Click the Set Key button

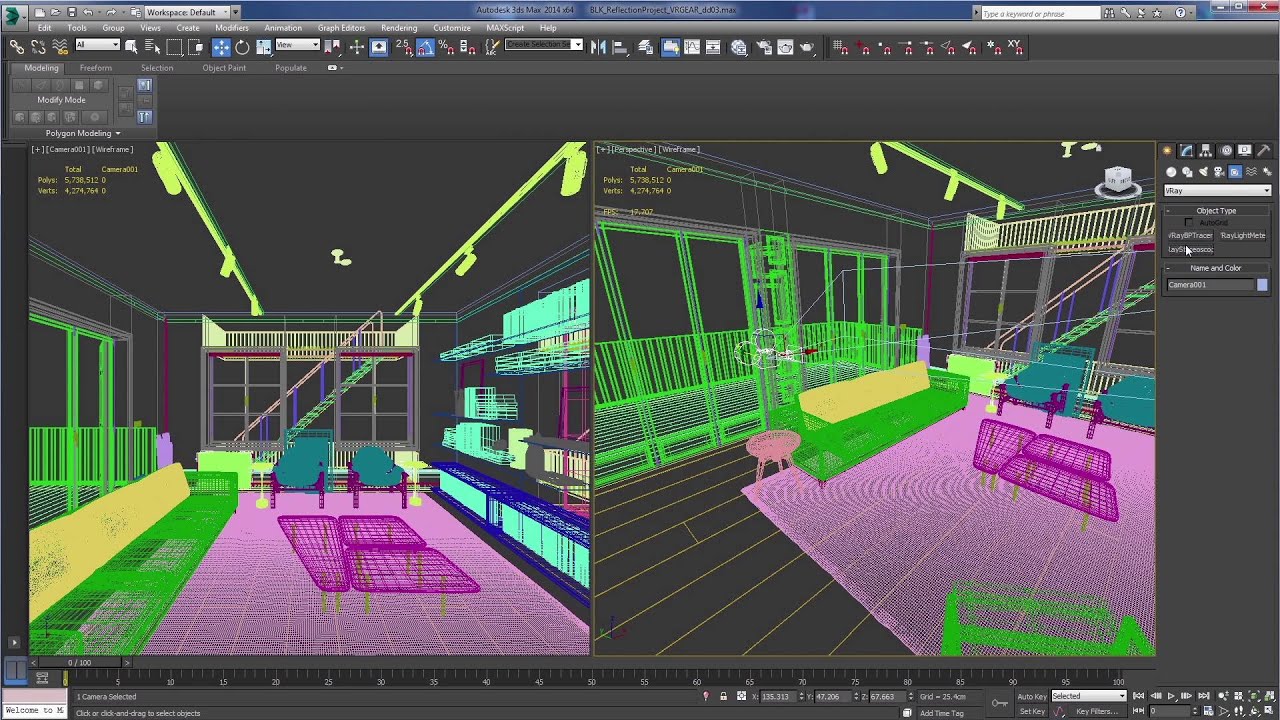pyautogui.click(x=1032, y=711)
